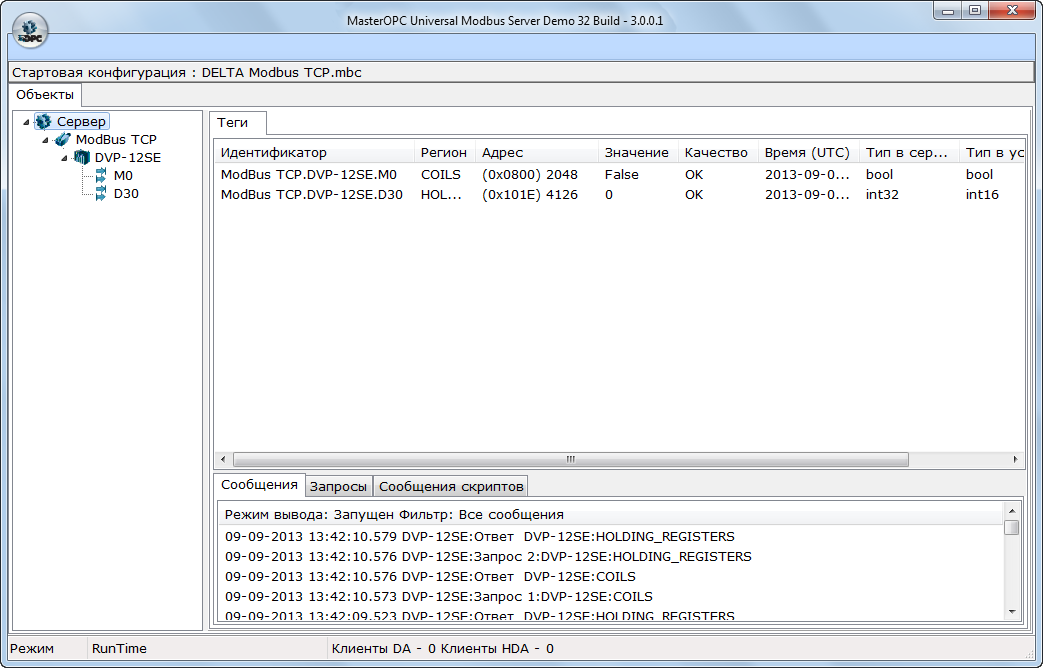Click the M0 tag icon
Screen dimensions: 1043x668
100,176
